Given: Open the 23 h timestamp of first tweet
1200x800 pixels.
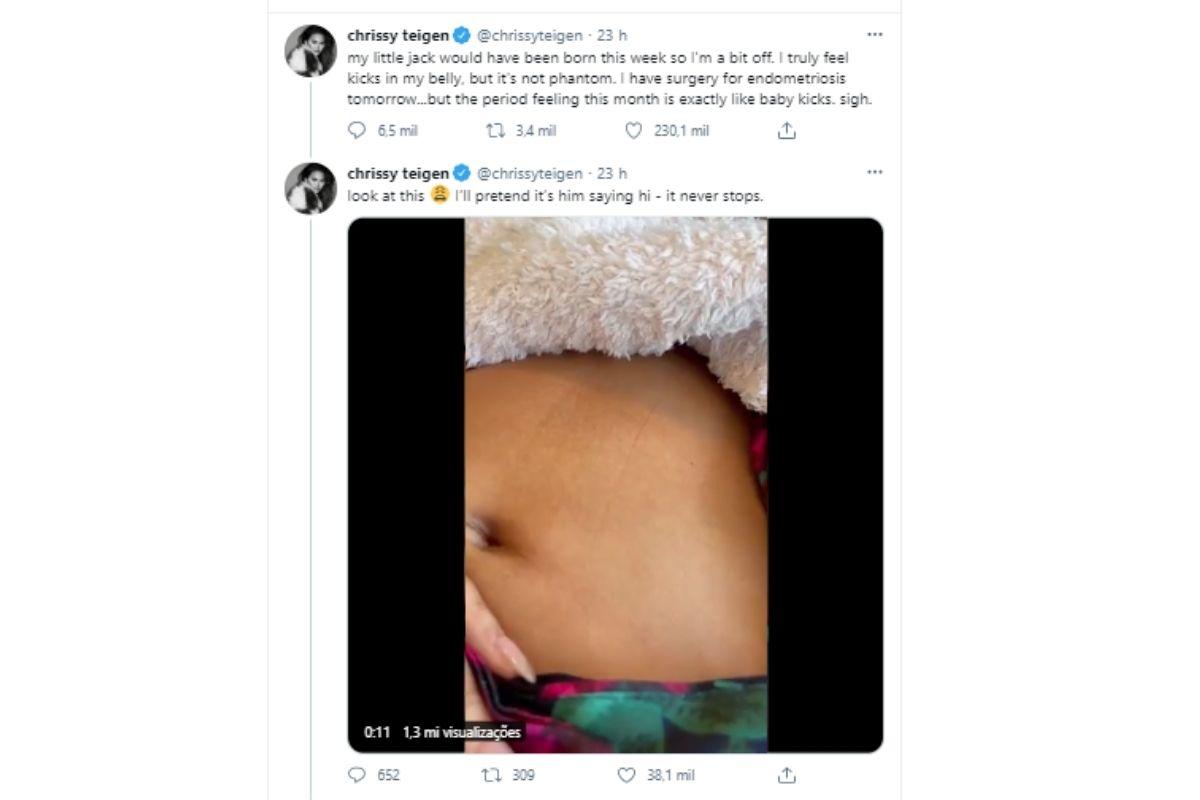Looking at the screenshot, I should [612, 35].
